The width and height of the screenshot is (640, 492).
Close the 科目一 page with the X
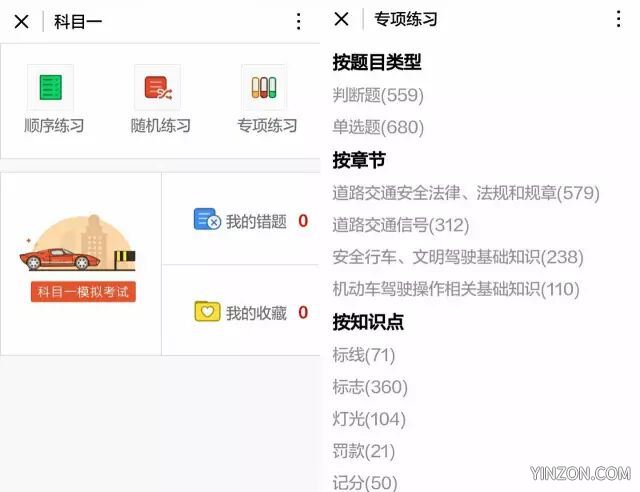point(22,21)
